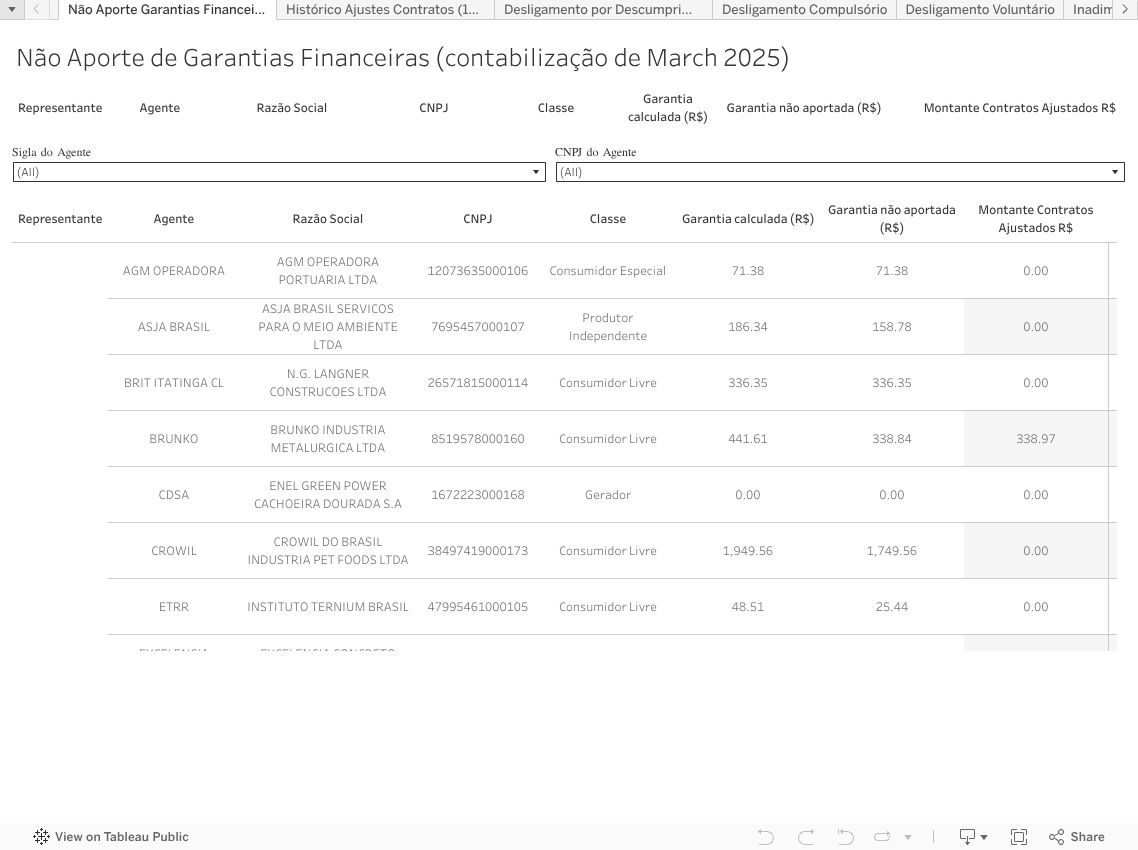Open Desligamento por Descumprimento tab

pos(598,9)
